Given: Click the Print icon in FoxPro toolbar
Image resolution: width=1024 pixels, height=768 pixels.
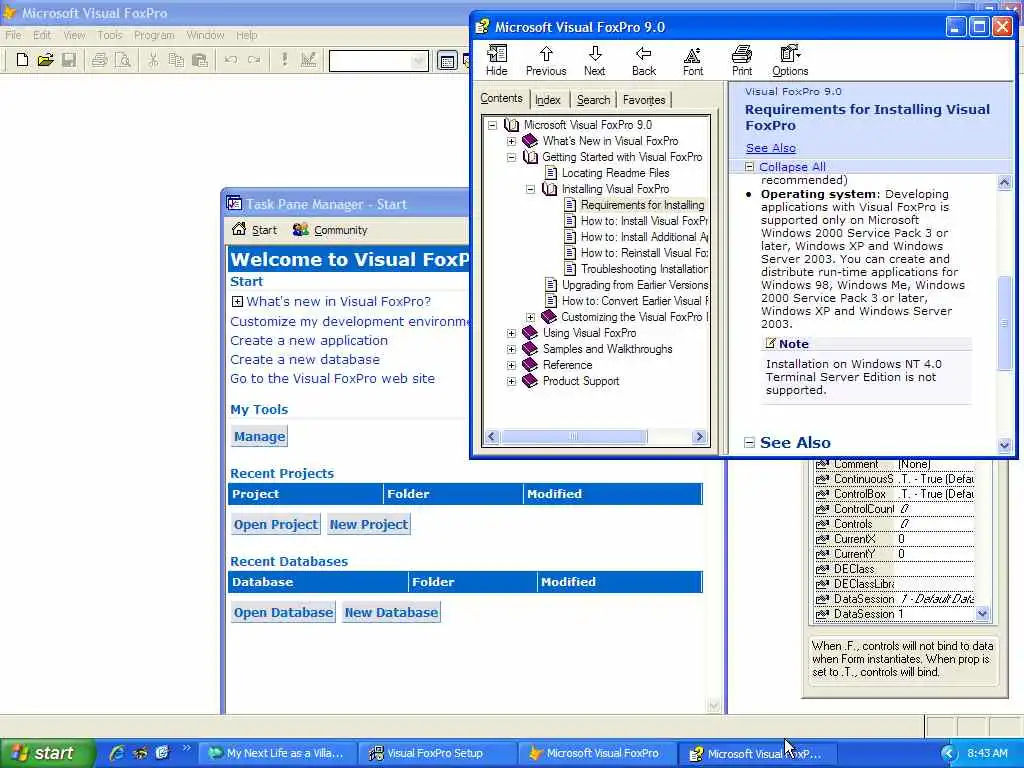Looking at the screenshot, I should tap(99, 61).
